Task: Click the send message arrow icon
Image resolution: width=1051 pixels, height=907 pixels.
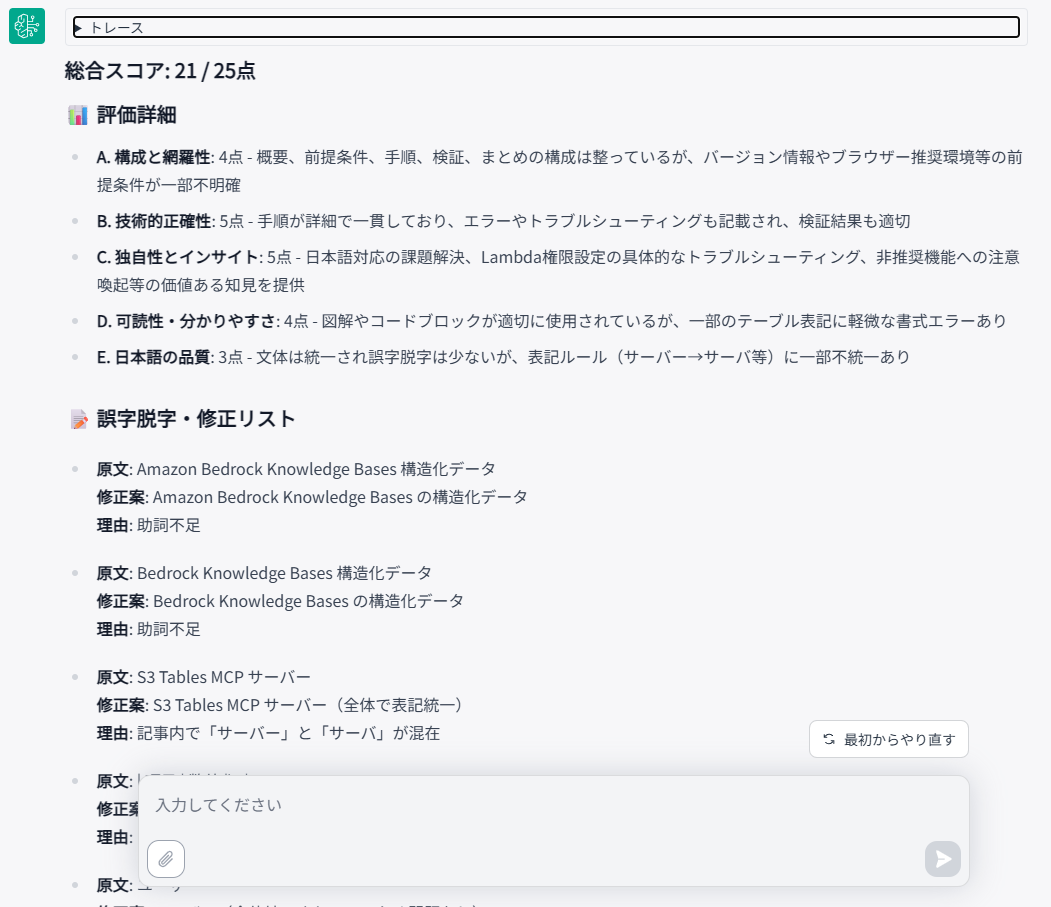Action: click(x=941, y=859)
